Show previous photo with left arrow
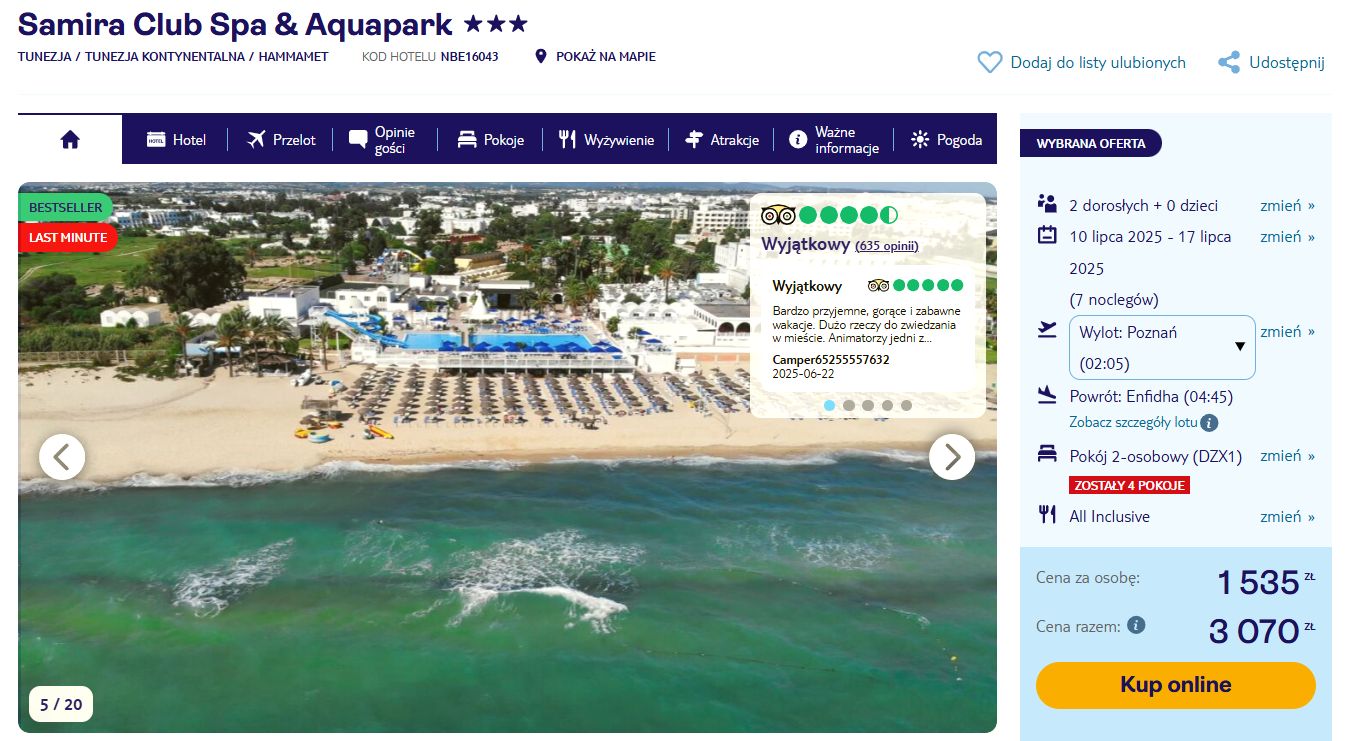This screenshot has height=741, width=1355. (x=62, y=457)
